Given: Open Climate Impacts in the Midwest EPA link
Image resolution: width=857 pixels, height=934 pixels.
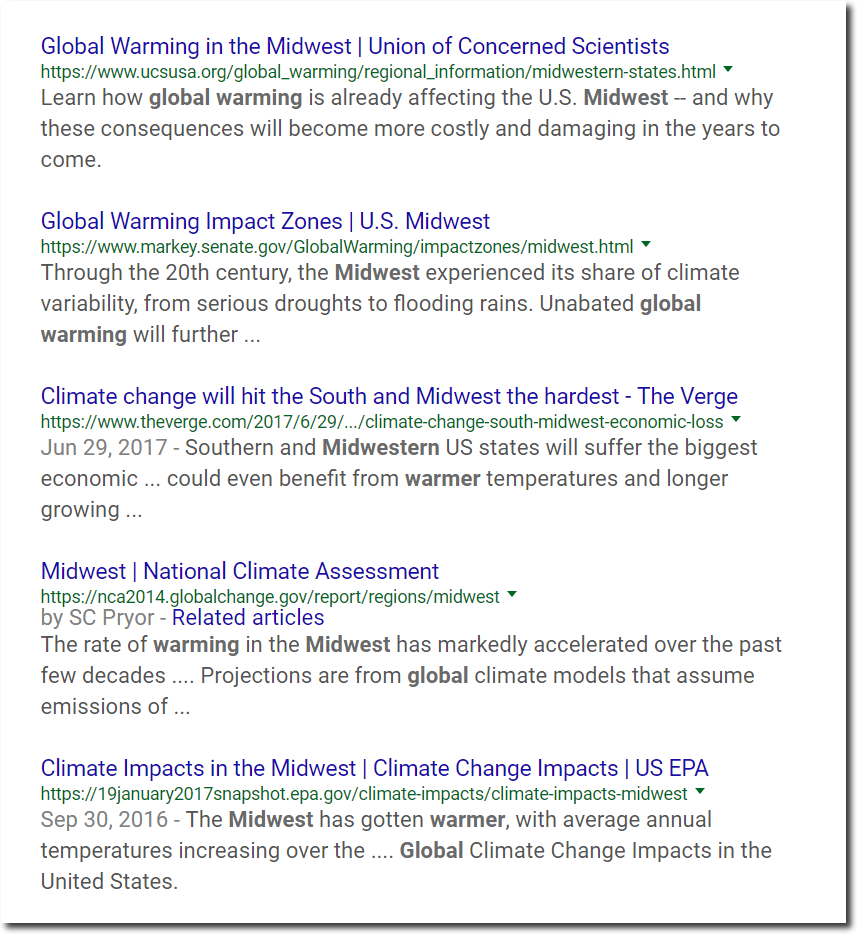Looking at the screenshot, I should 375,768.
